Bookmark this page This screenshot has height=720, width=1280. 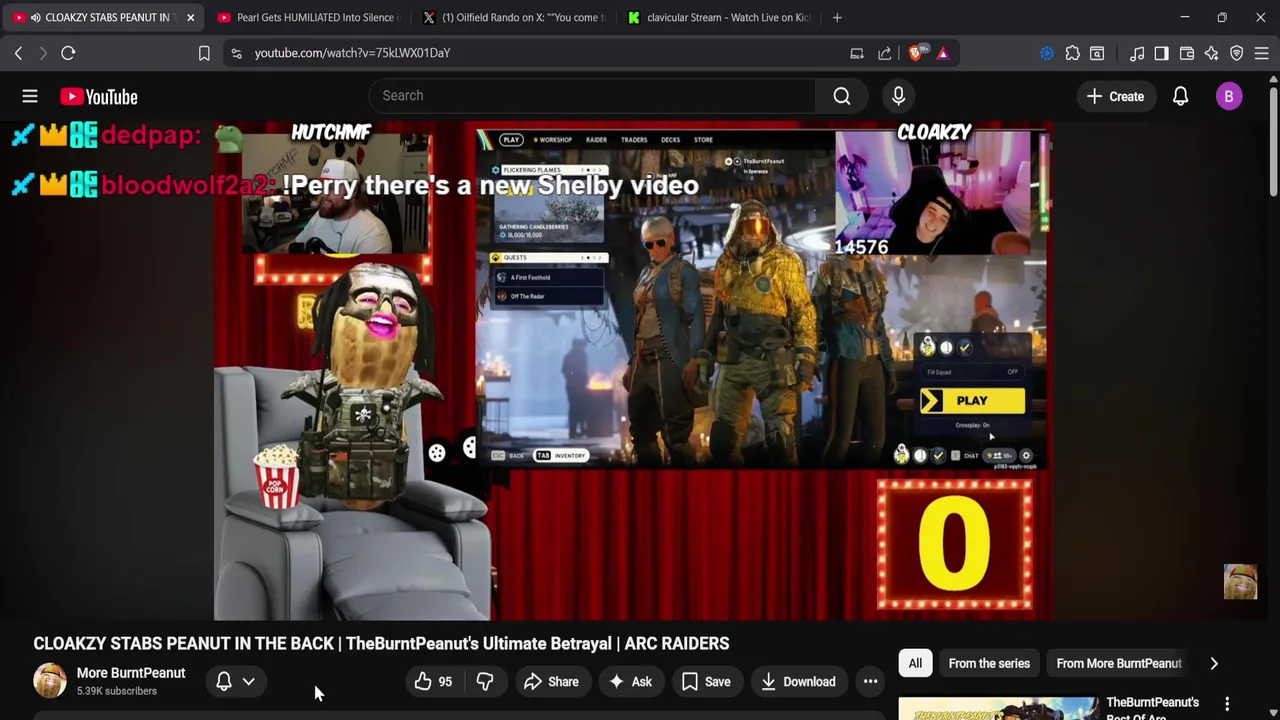pos(204,53)
